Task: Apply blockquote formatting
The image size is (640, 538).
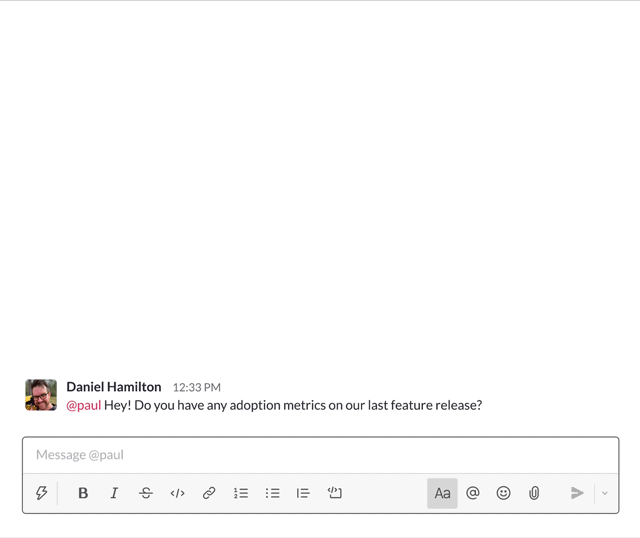Action: [303, 493]
